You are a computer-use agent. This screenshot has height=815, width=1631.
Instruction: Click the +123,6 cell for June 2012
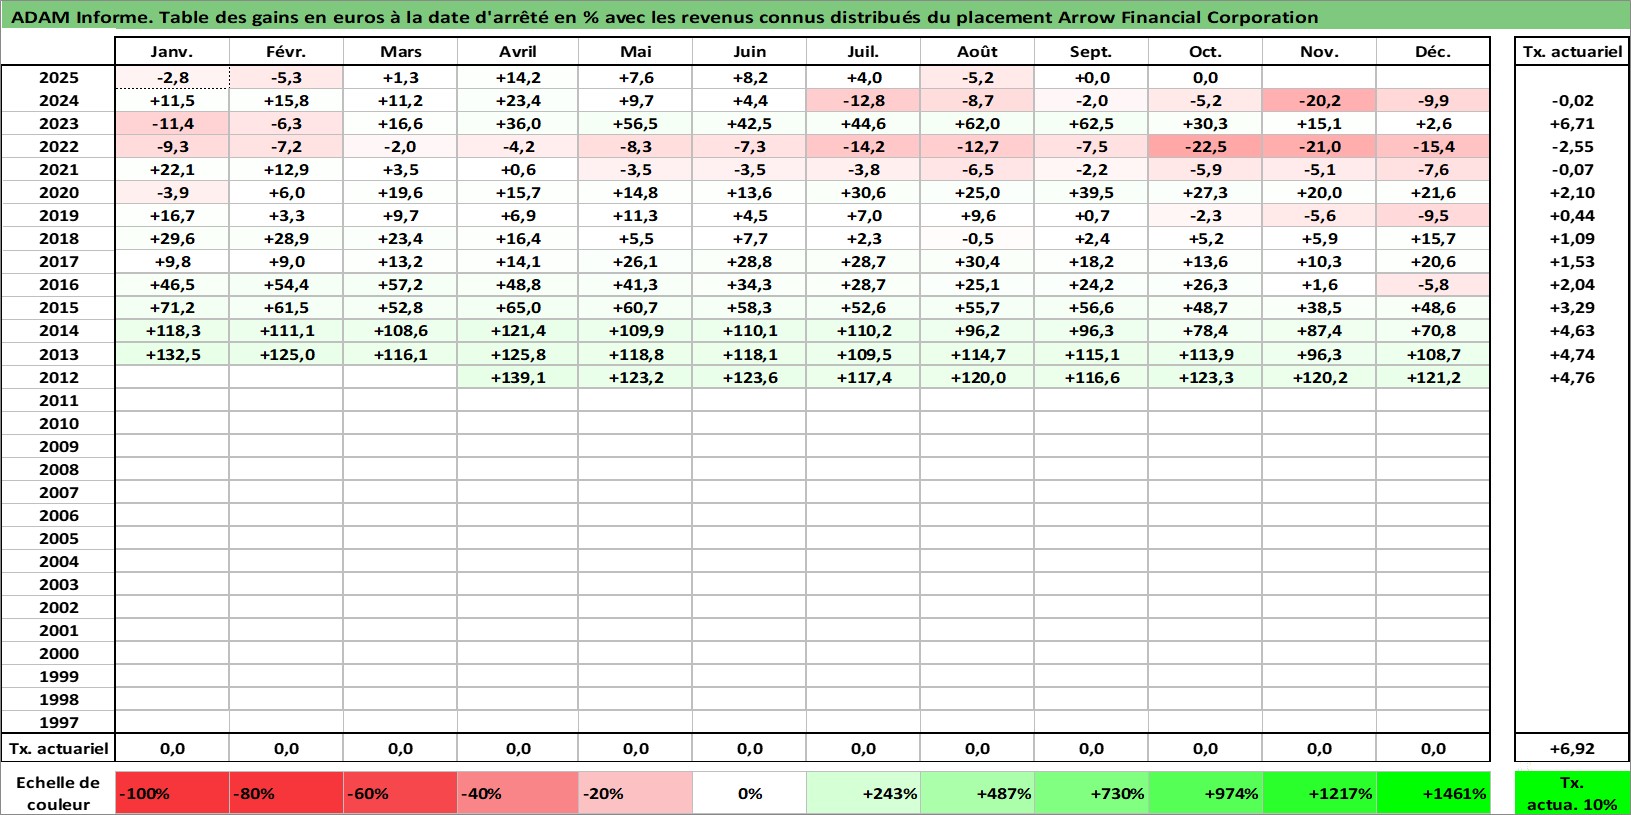click(749, 377)
